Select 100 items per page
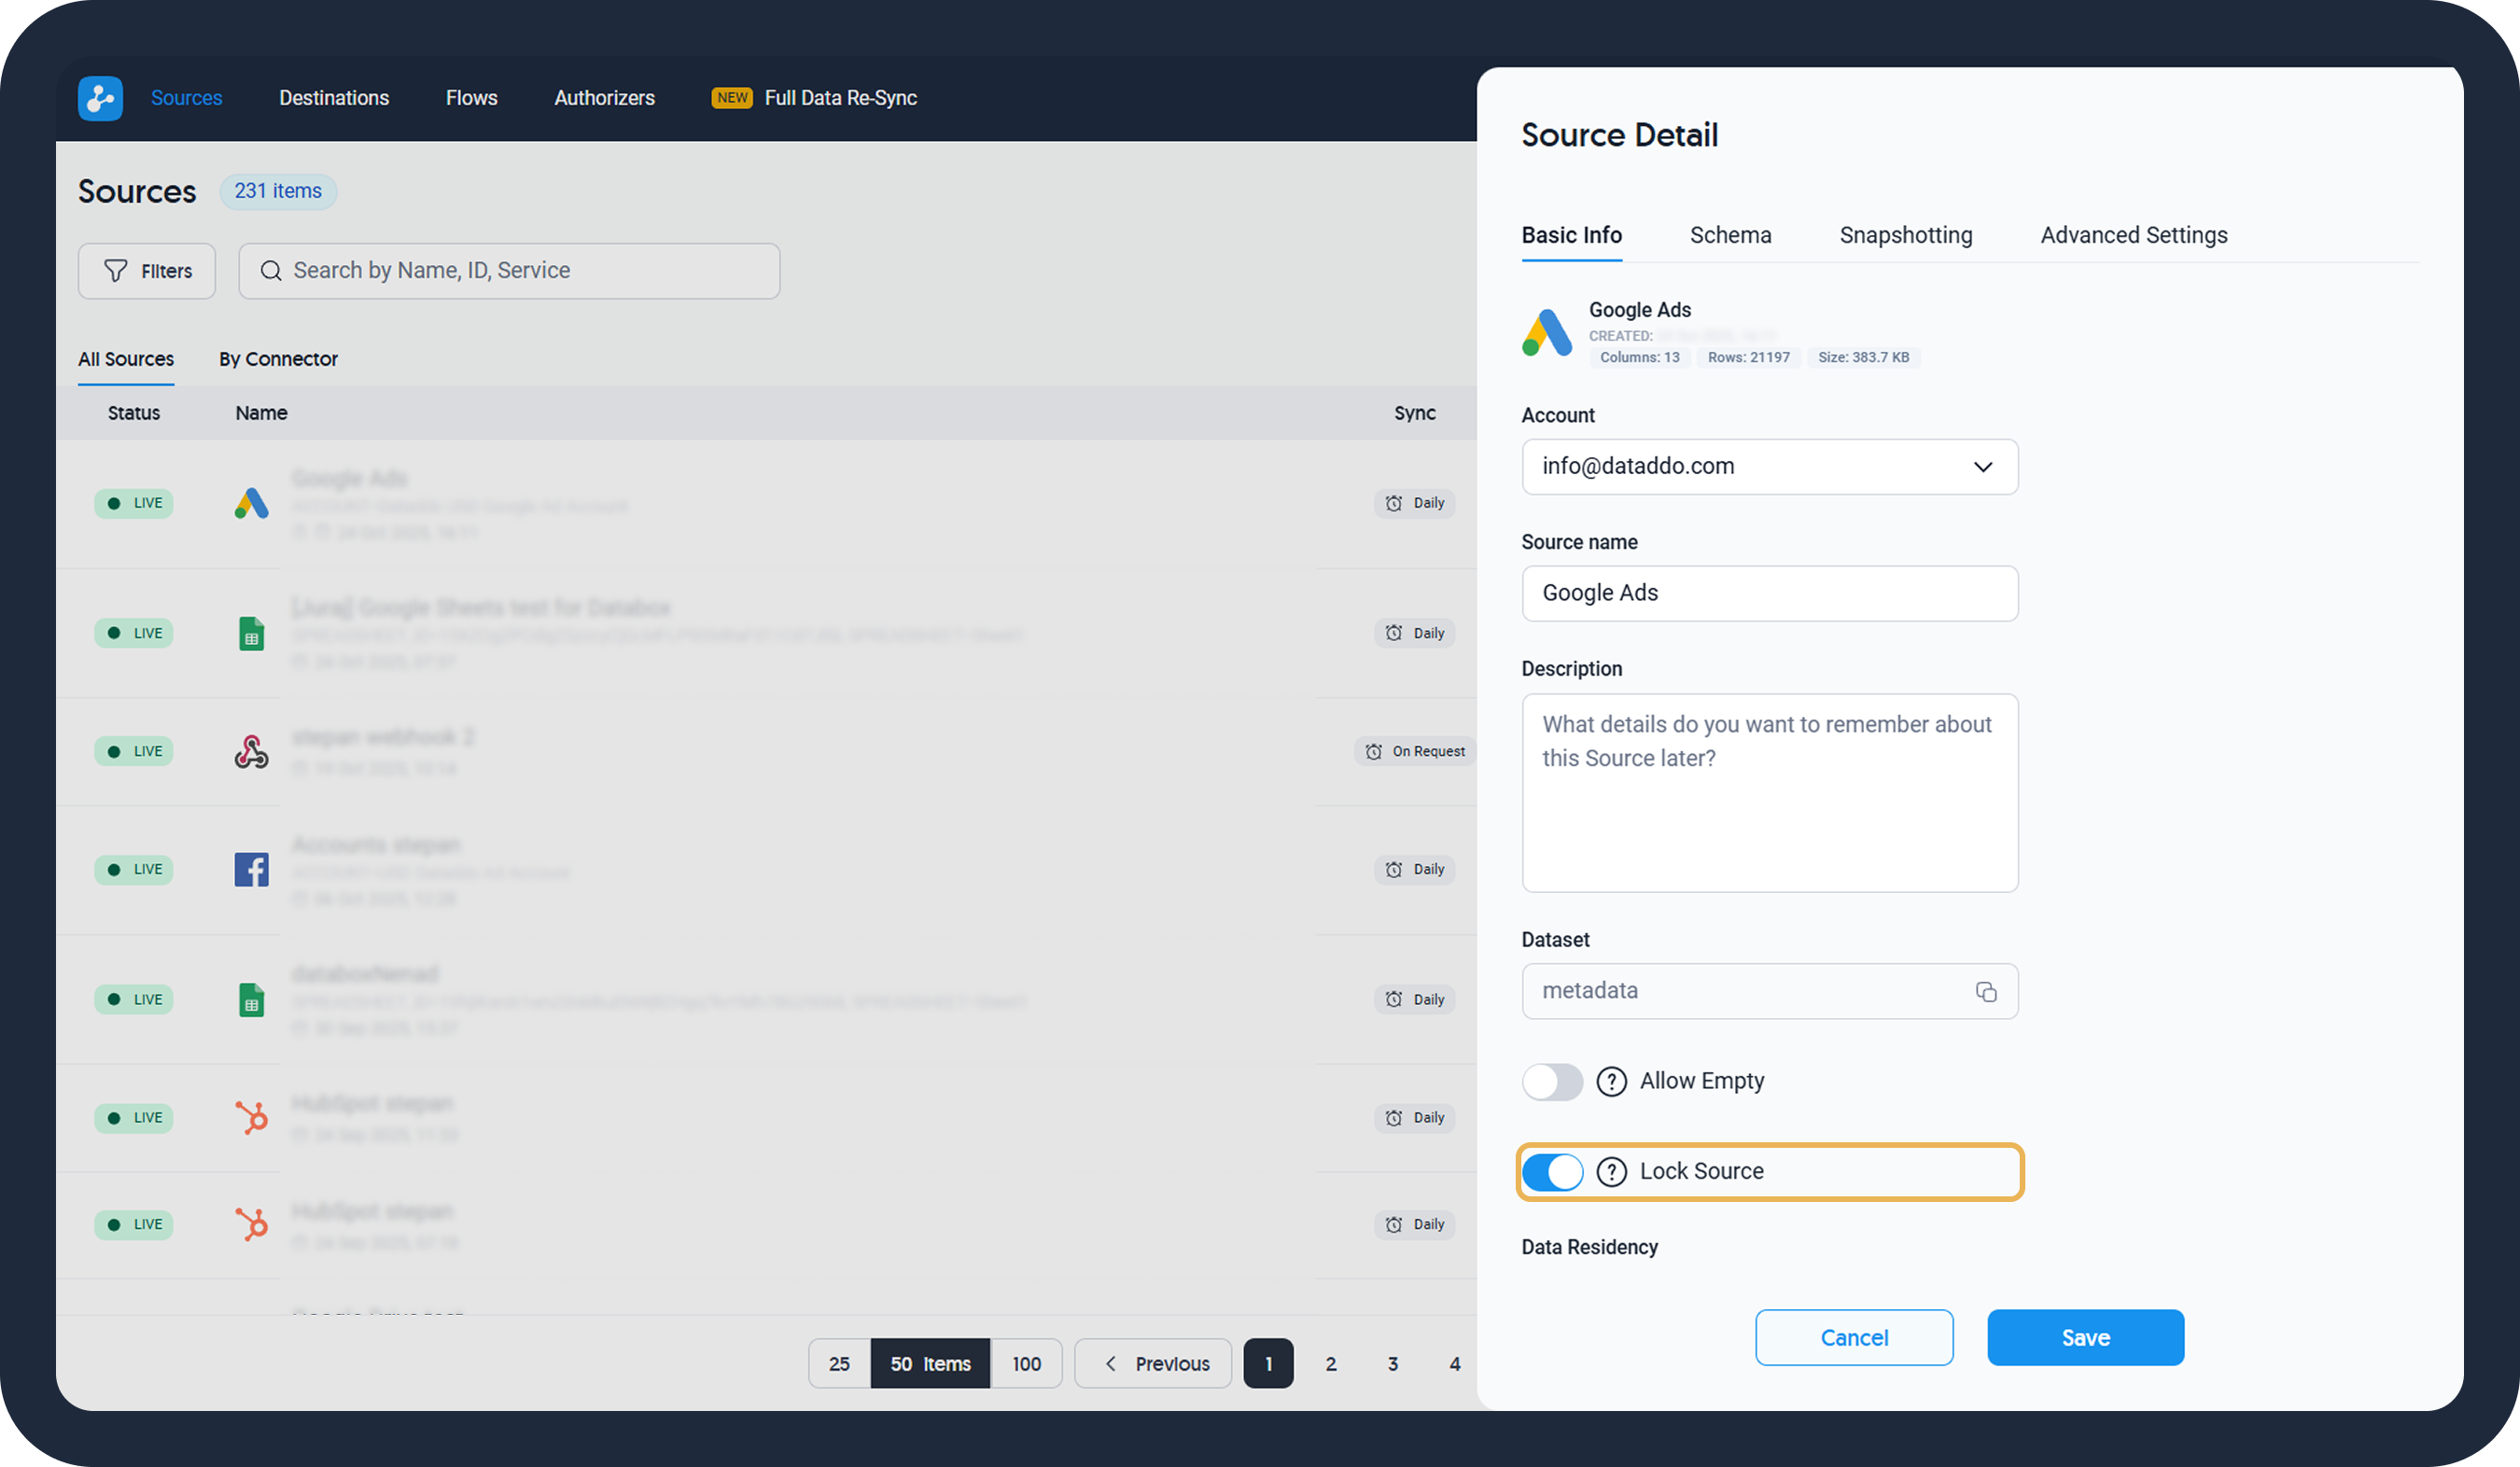Image resolution: width=2520 pixels, height=1467 pixels. pyautogui.click(x=1026, y=1363)
